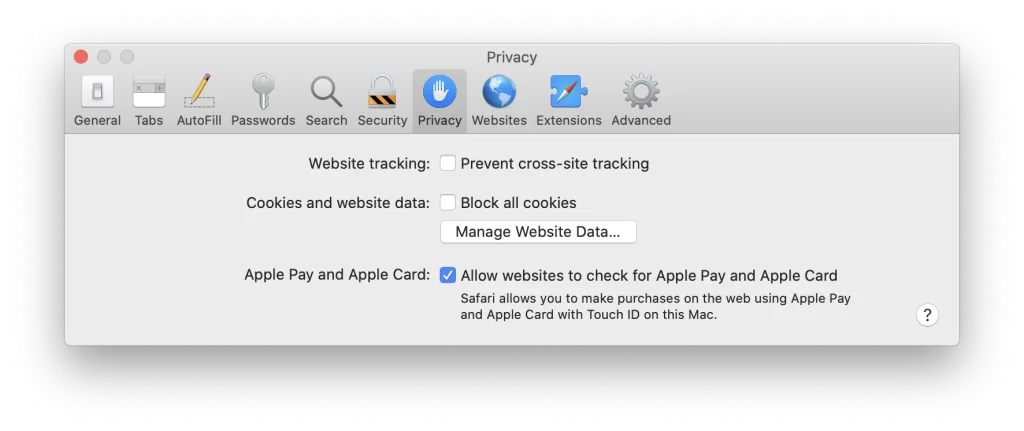Enable Prevent cross-site tracking
Image resolution: width=1024 pixels, height=431 pixels.
click(x=448, y=163)
